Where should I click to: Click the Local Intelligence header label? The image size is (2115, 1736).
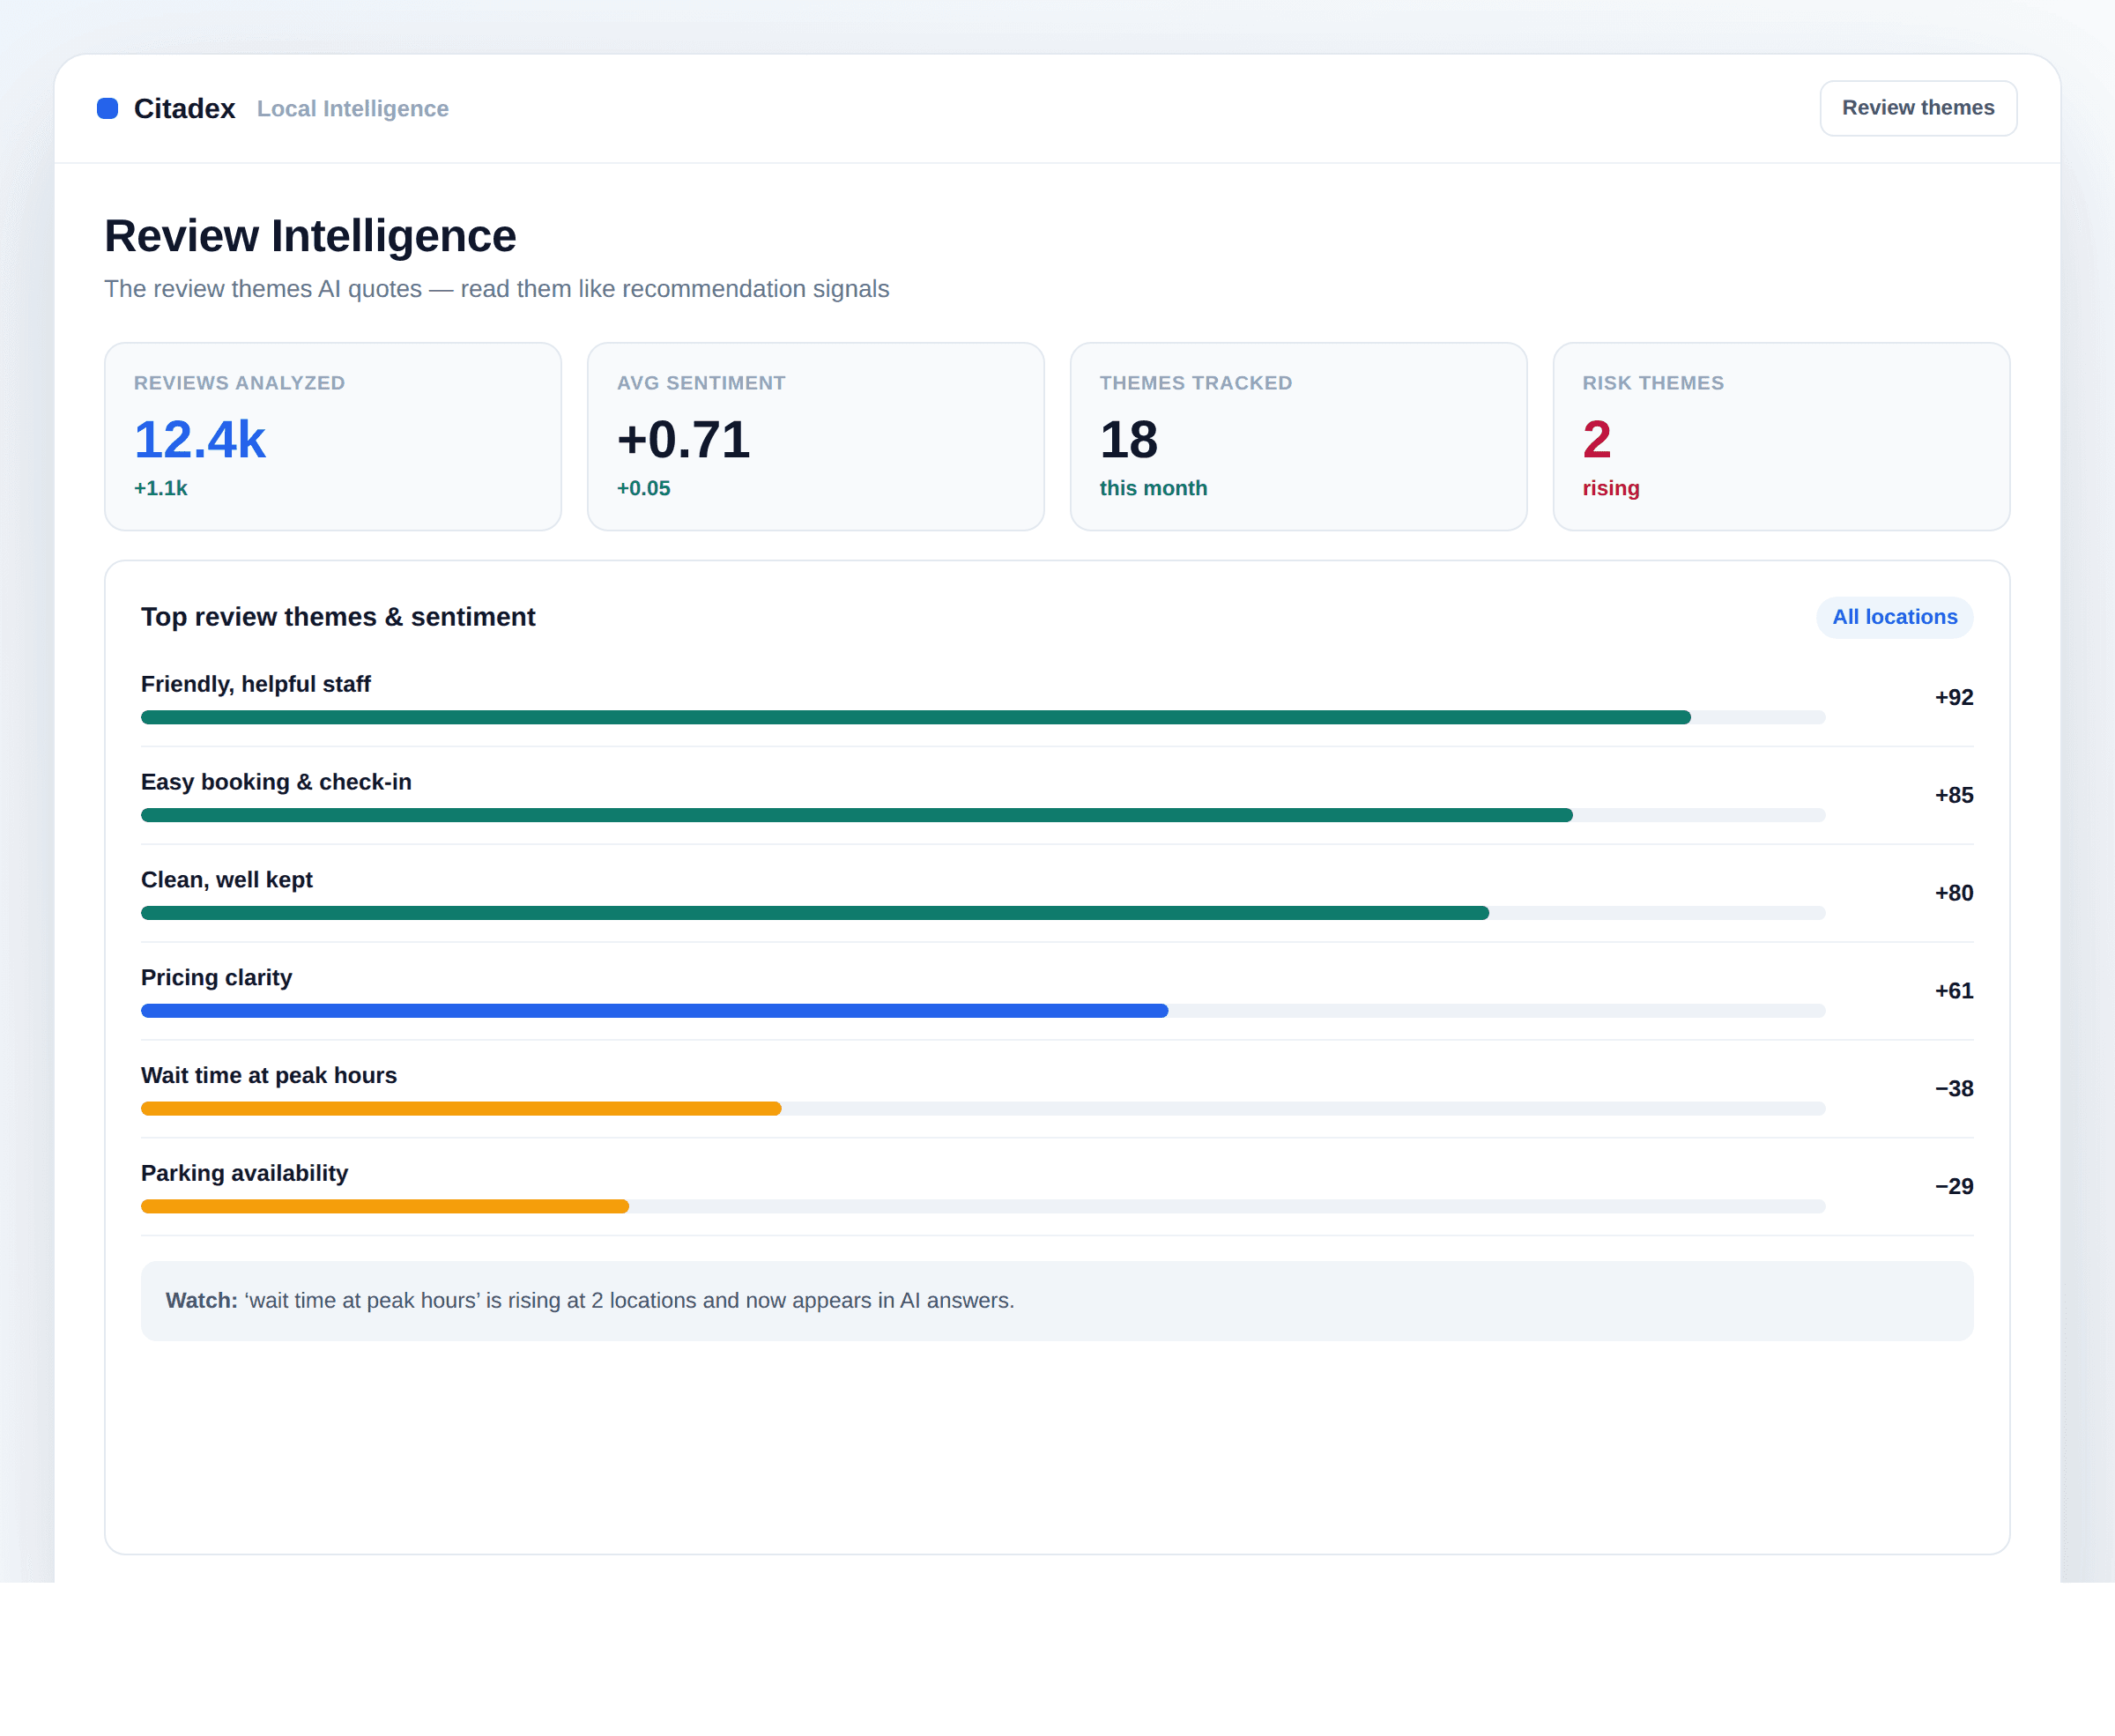[x=352, y=108]
